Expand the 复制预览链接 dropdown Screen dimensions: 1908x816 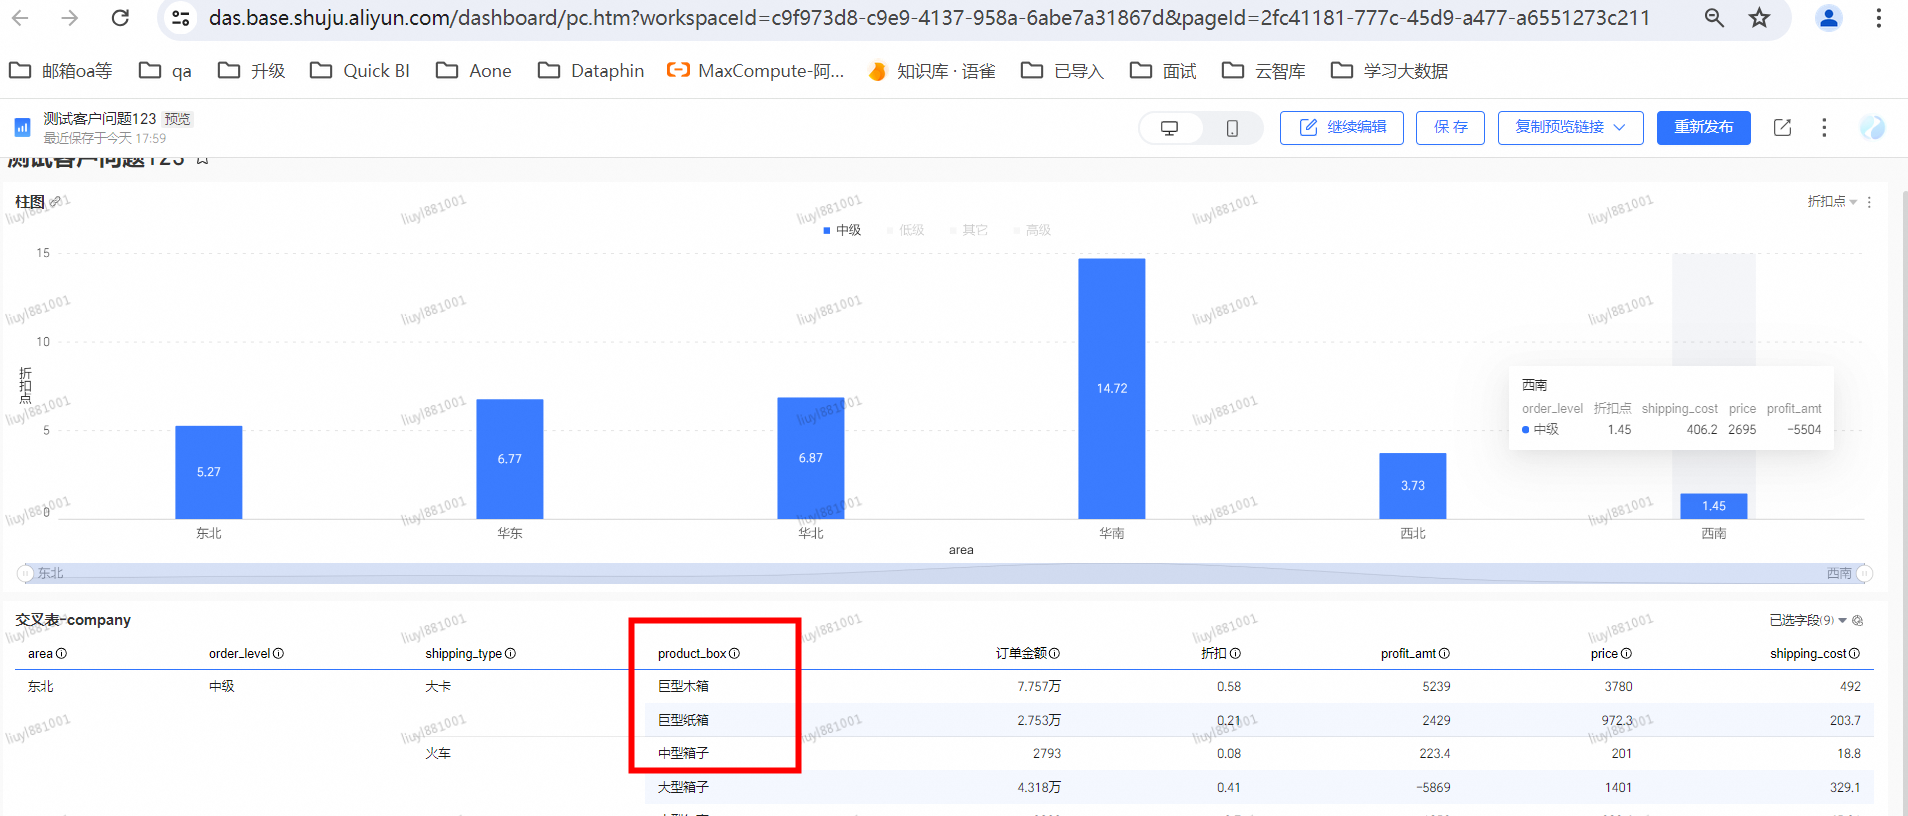pyautogui.click(x=1570, y=128)
